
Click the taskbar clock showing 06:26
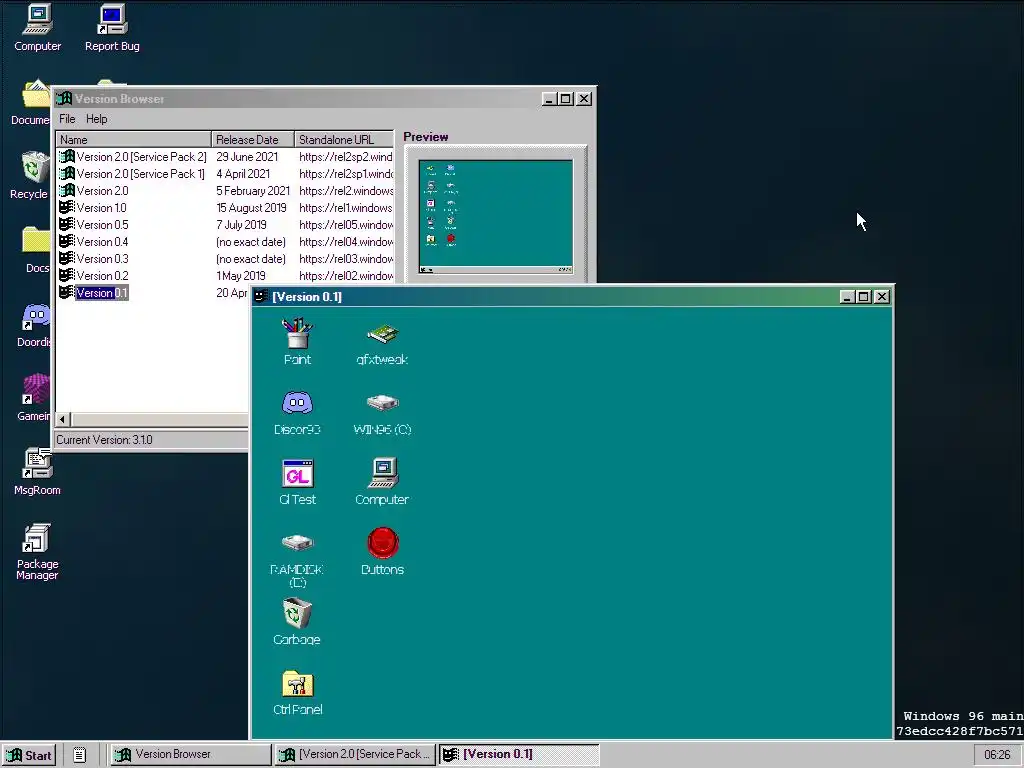(997, 755)
